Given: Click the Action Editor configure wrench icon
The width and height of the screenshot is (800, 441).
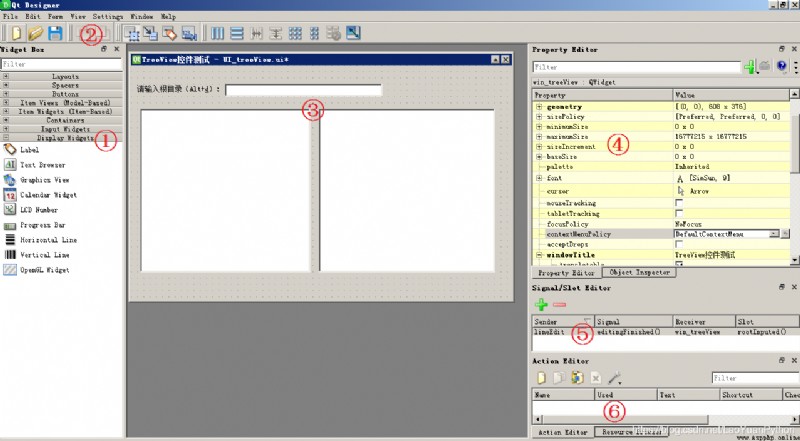Looking at the screenshot, I should tap(614, 378).
